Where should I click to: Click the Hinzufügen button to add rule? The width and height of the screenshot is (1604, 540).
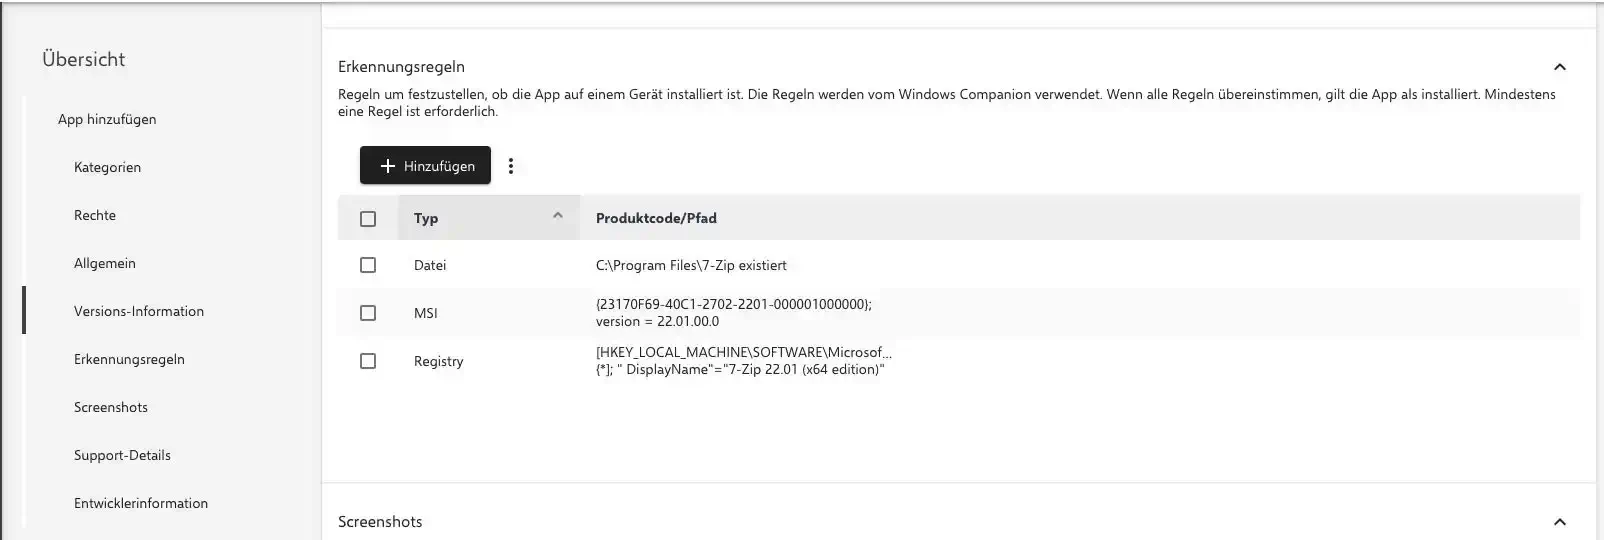pyautogui.click(x=425, y=166)
